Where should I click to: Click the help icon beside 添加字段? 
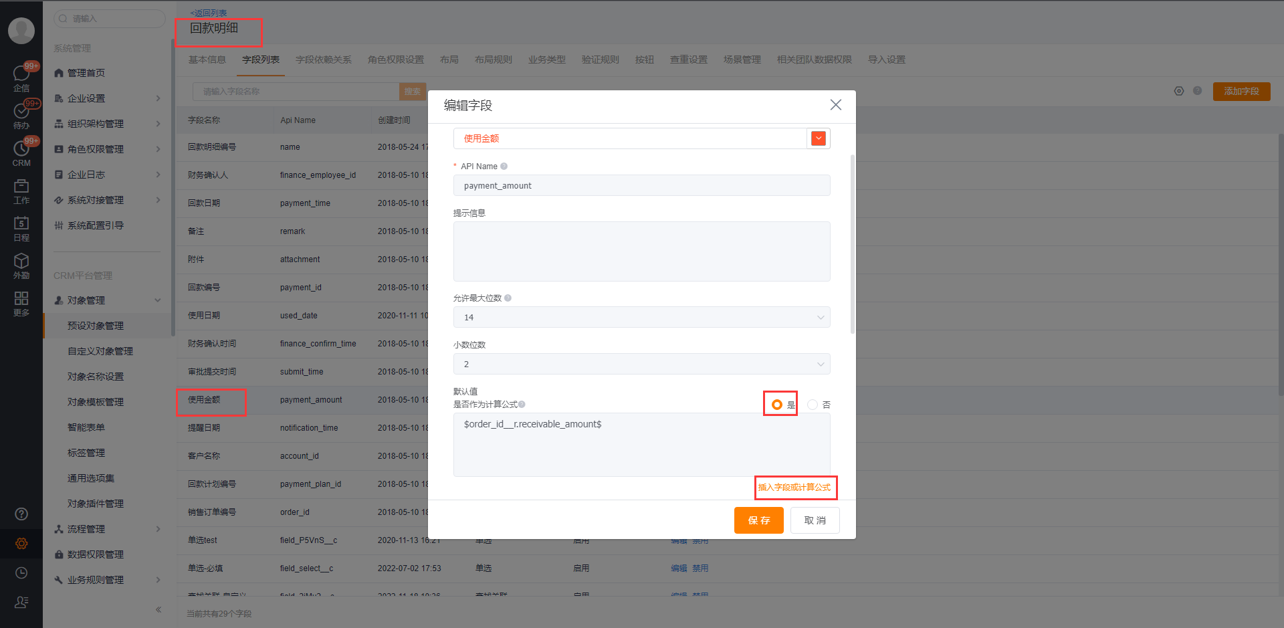point(1197,91)
